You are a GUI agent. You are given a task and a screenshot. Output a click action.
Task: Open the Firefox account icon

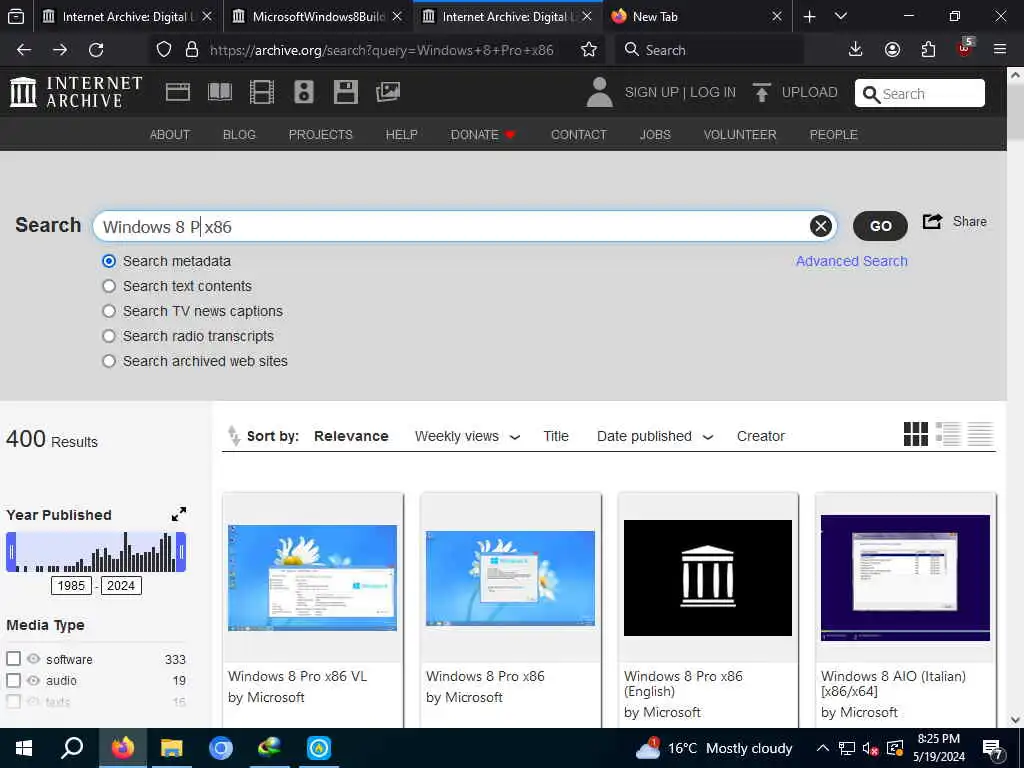pyautogui.click(x=892, y=50)
